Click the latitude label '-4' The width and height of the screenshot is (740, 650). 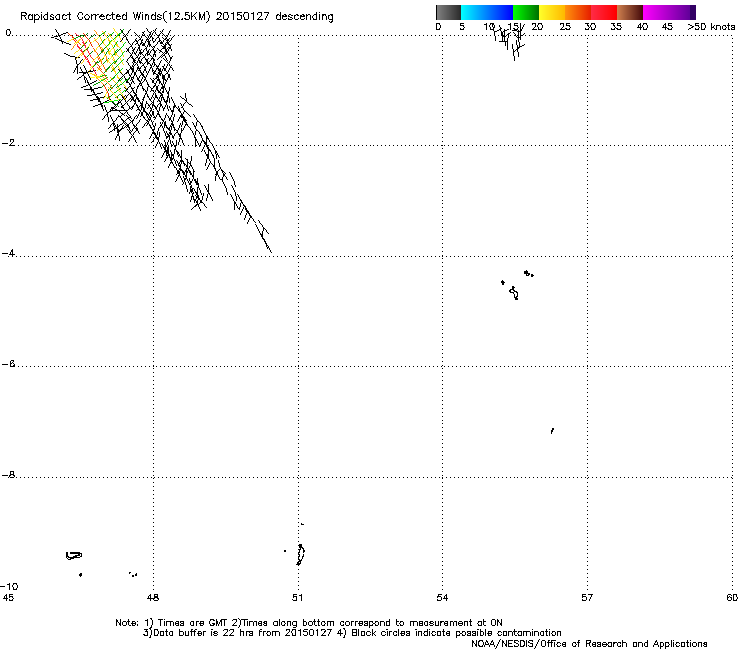click(x=8, y=253)
